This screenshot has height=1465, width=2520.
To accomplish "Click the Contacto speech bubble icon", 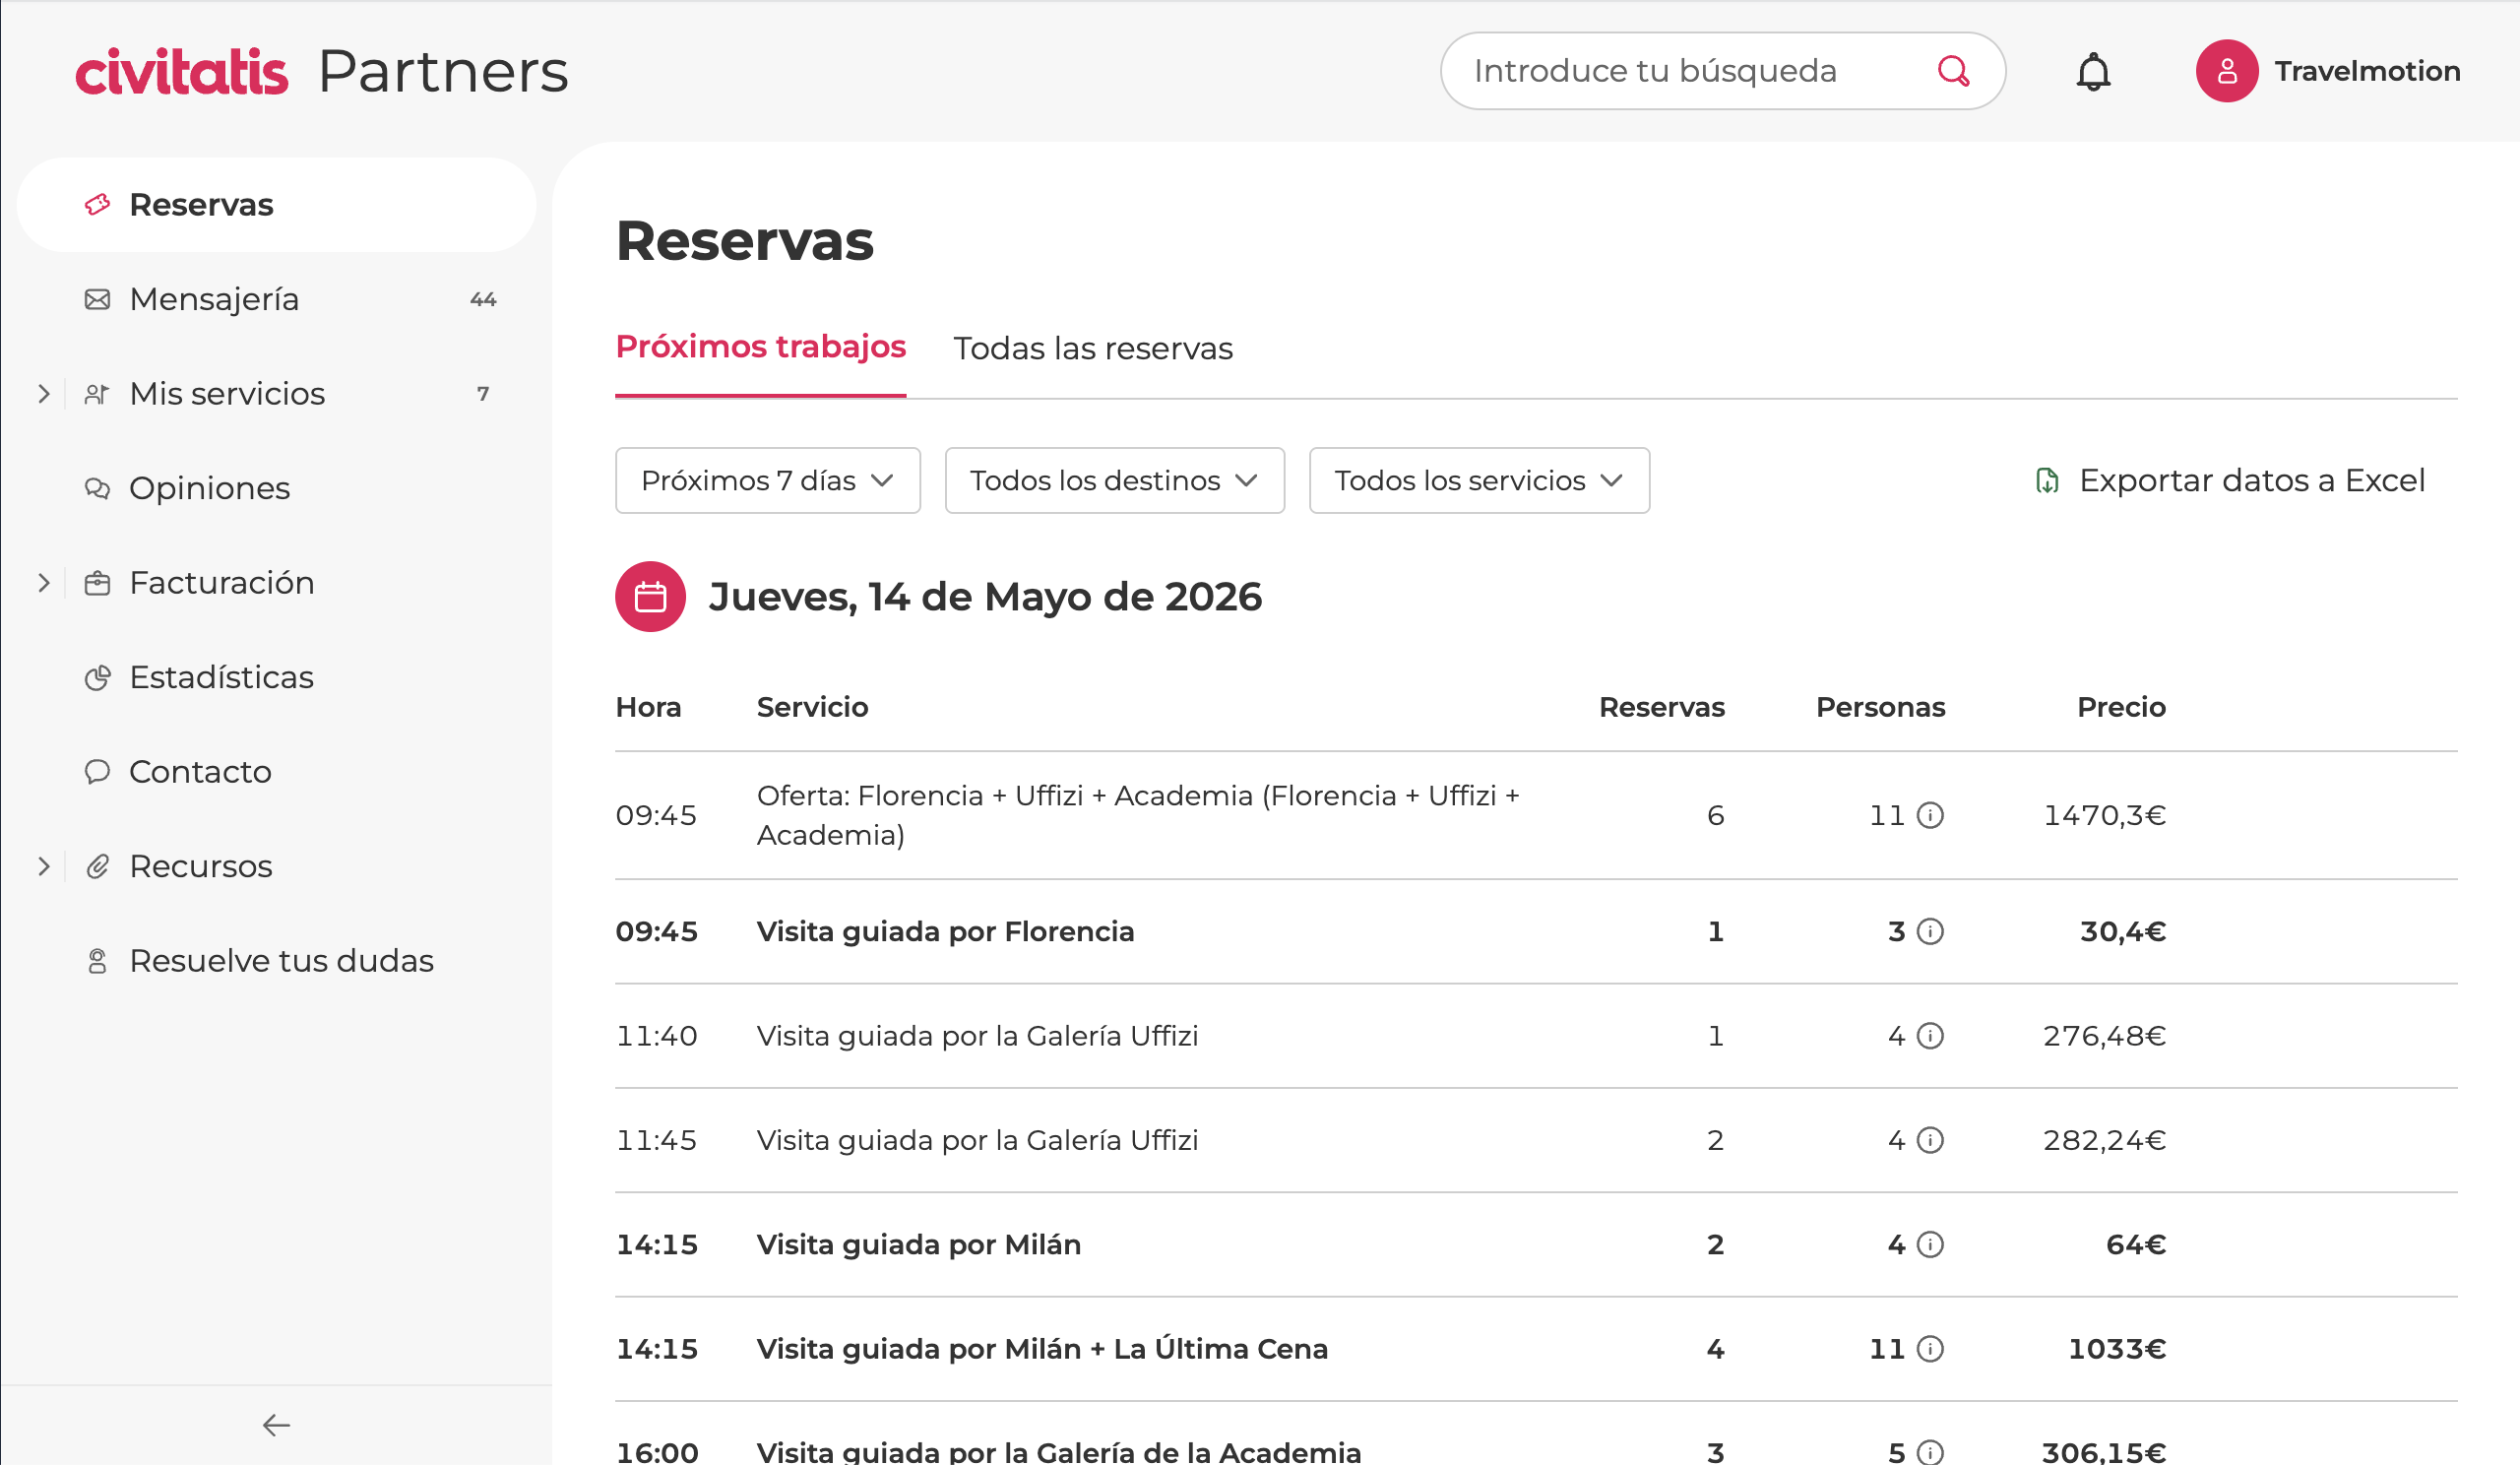I will pyautogui.click(x=97, y=772).
